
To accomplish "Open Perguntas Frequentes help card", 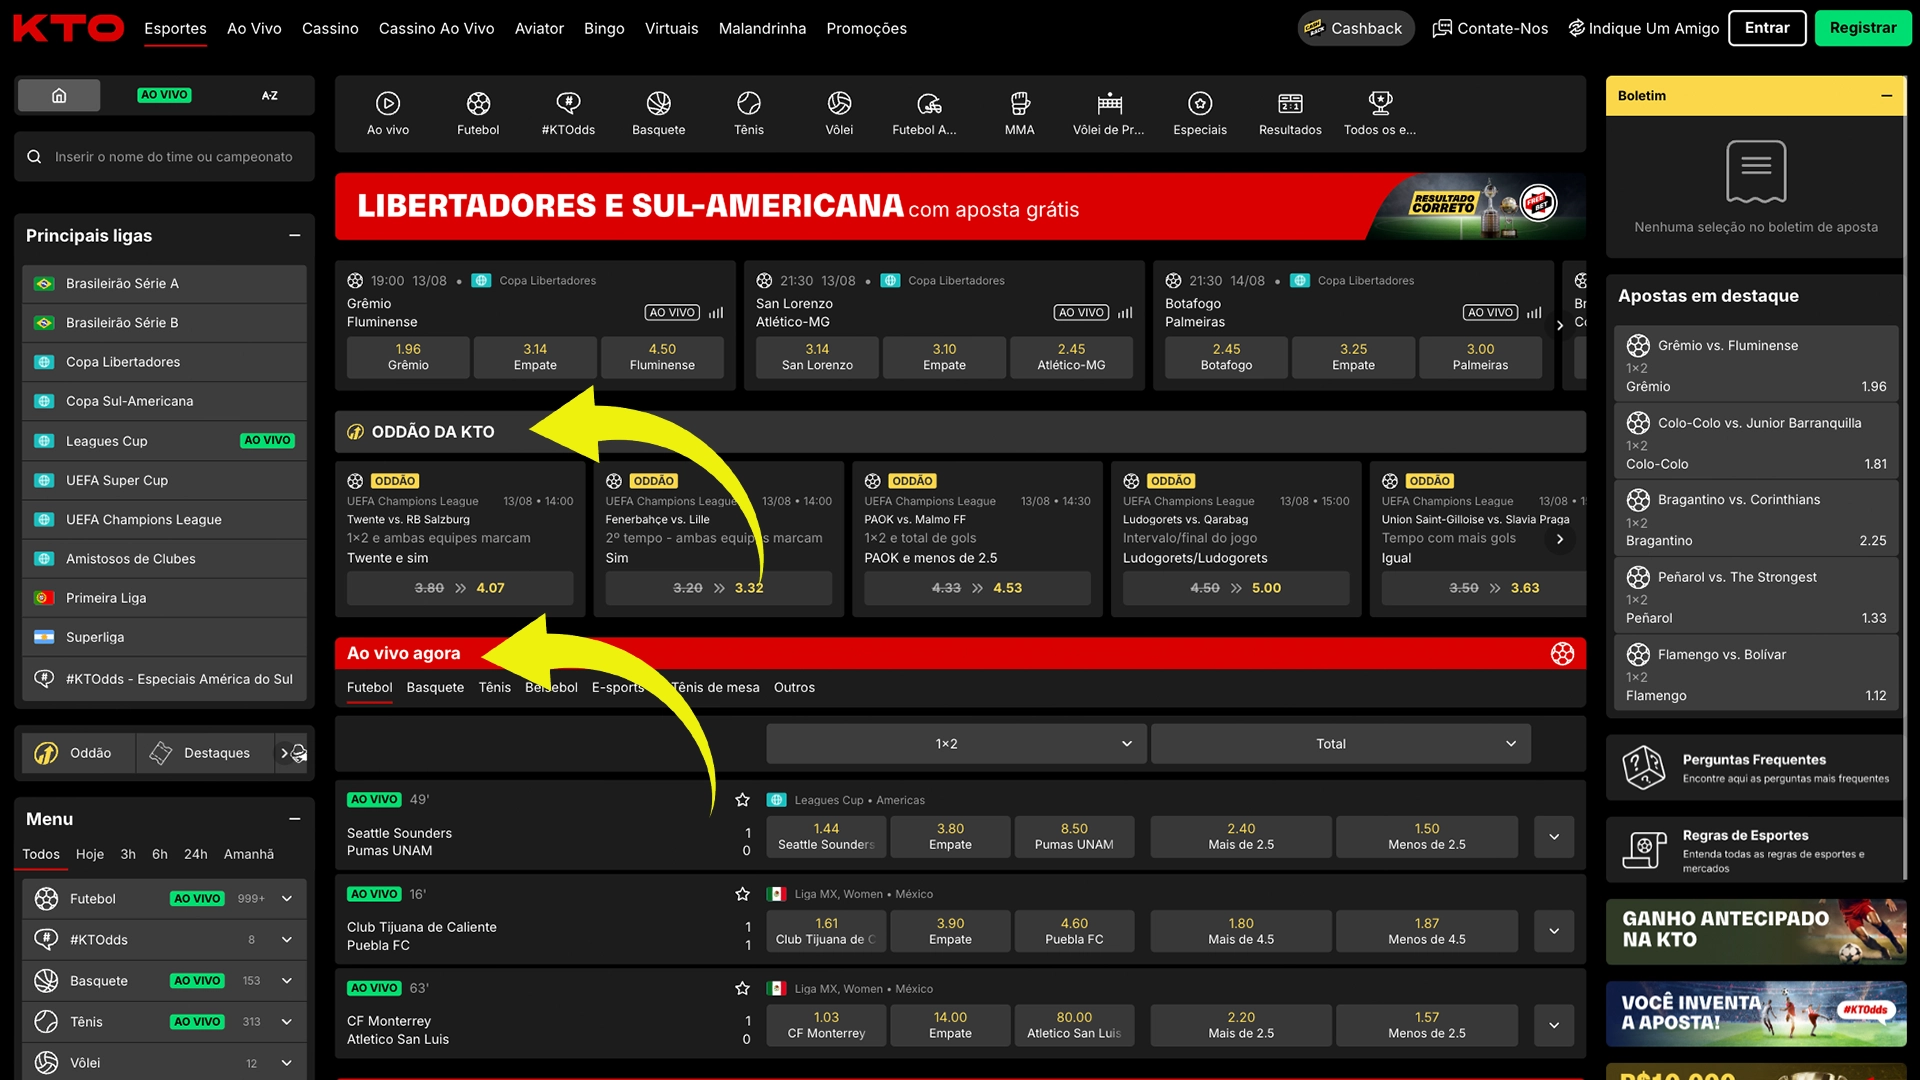I will (x=1755, y=768).
